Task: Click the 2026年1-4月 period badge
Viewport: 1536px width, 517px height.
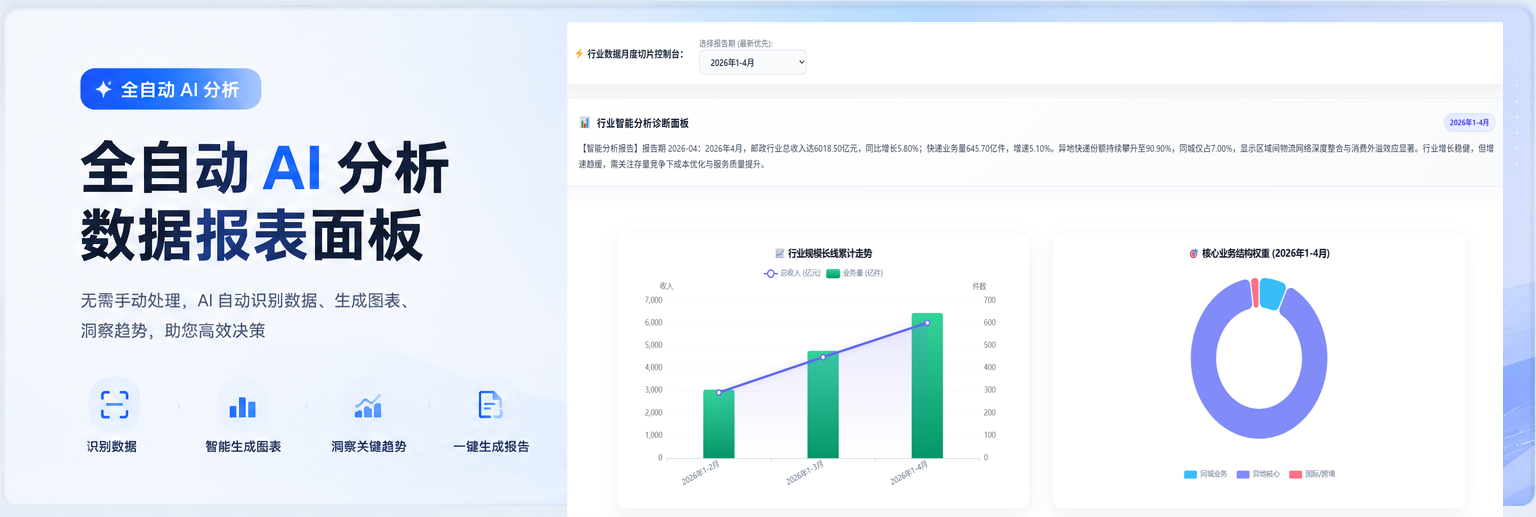Action: click(1469, 123)
